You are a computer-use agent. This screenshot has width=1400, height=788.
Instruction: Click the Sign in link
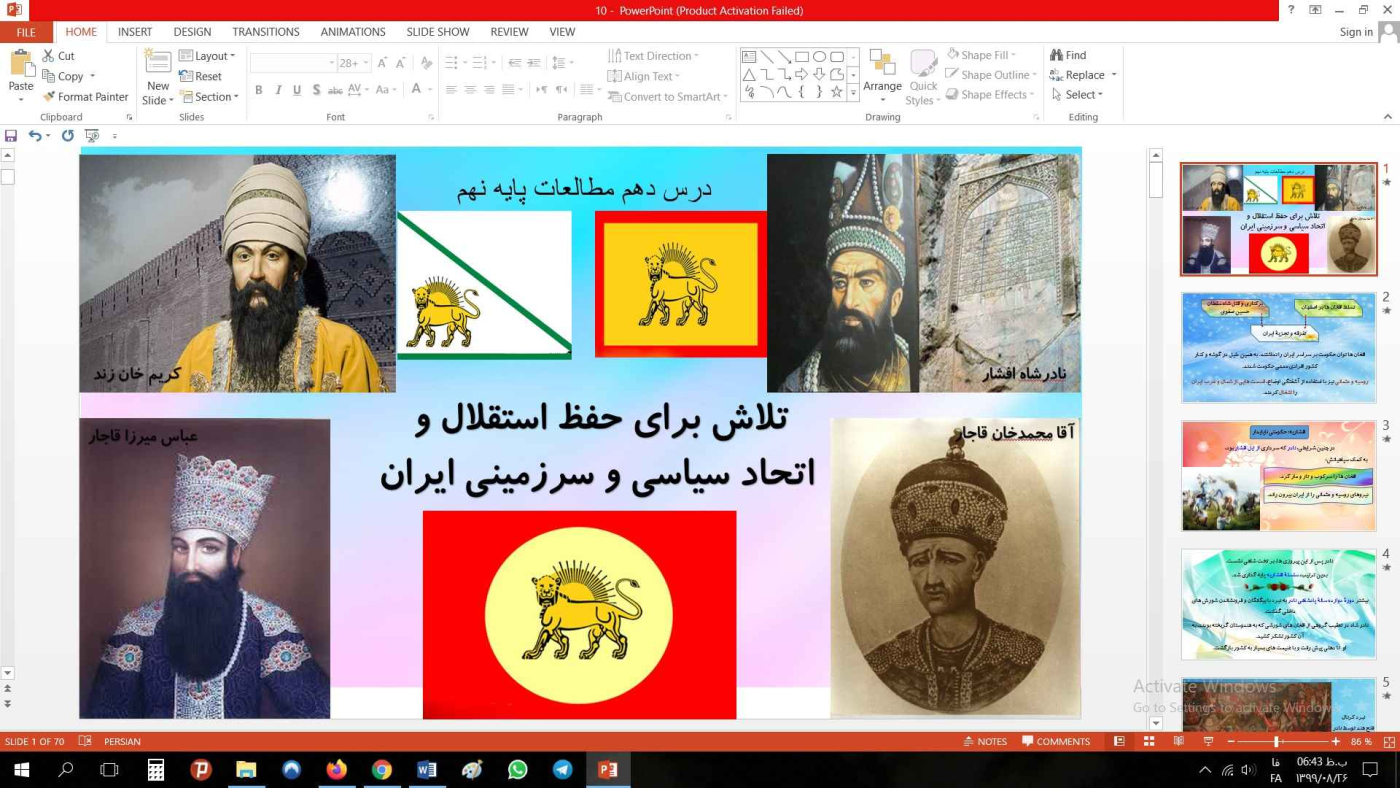click(1356, 32)
